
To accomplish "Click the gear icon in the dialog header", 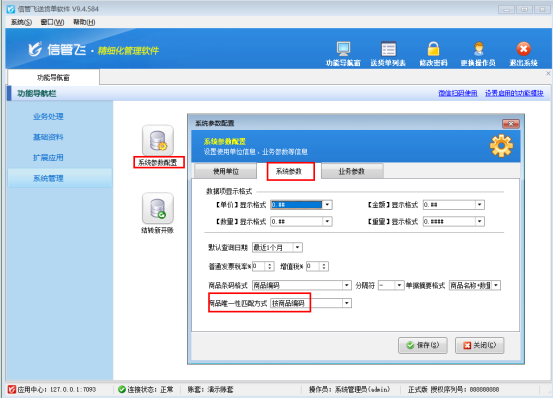I will coord(501,146).
